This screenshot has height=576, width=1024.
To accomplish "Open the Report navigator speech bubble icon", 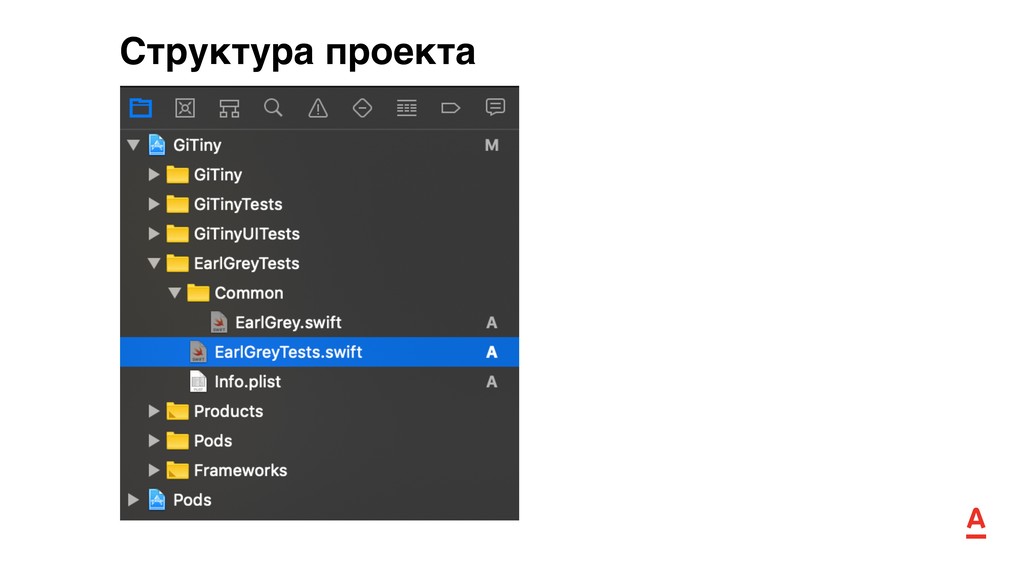I will (495, 107).
